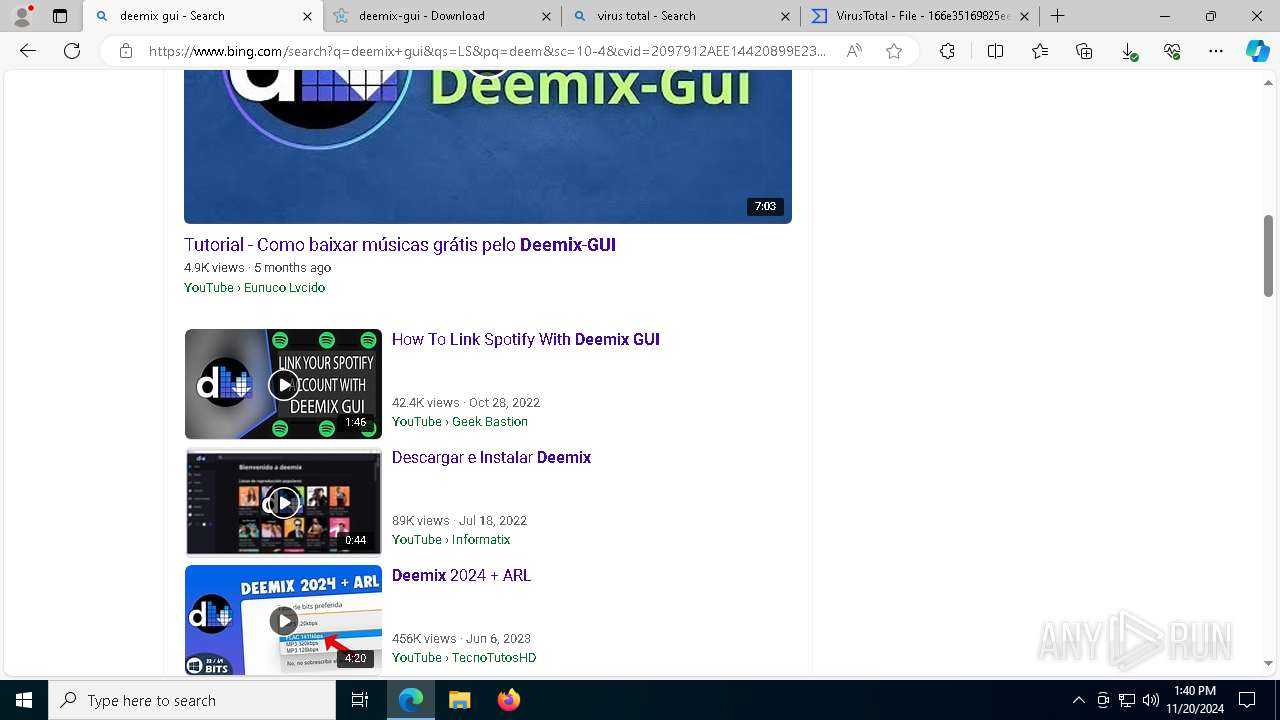The image size is (1280, 720).
Task: Close the deemix gui - Search tab
Action: pos(307,16)
